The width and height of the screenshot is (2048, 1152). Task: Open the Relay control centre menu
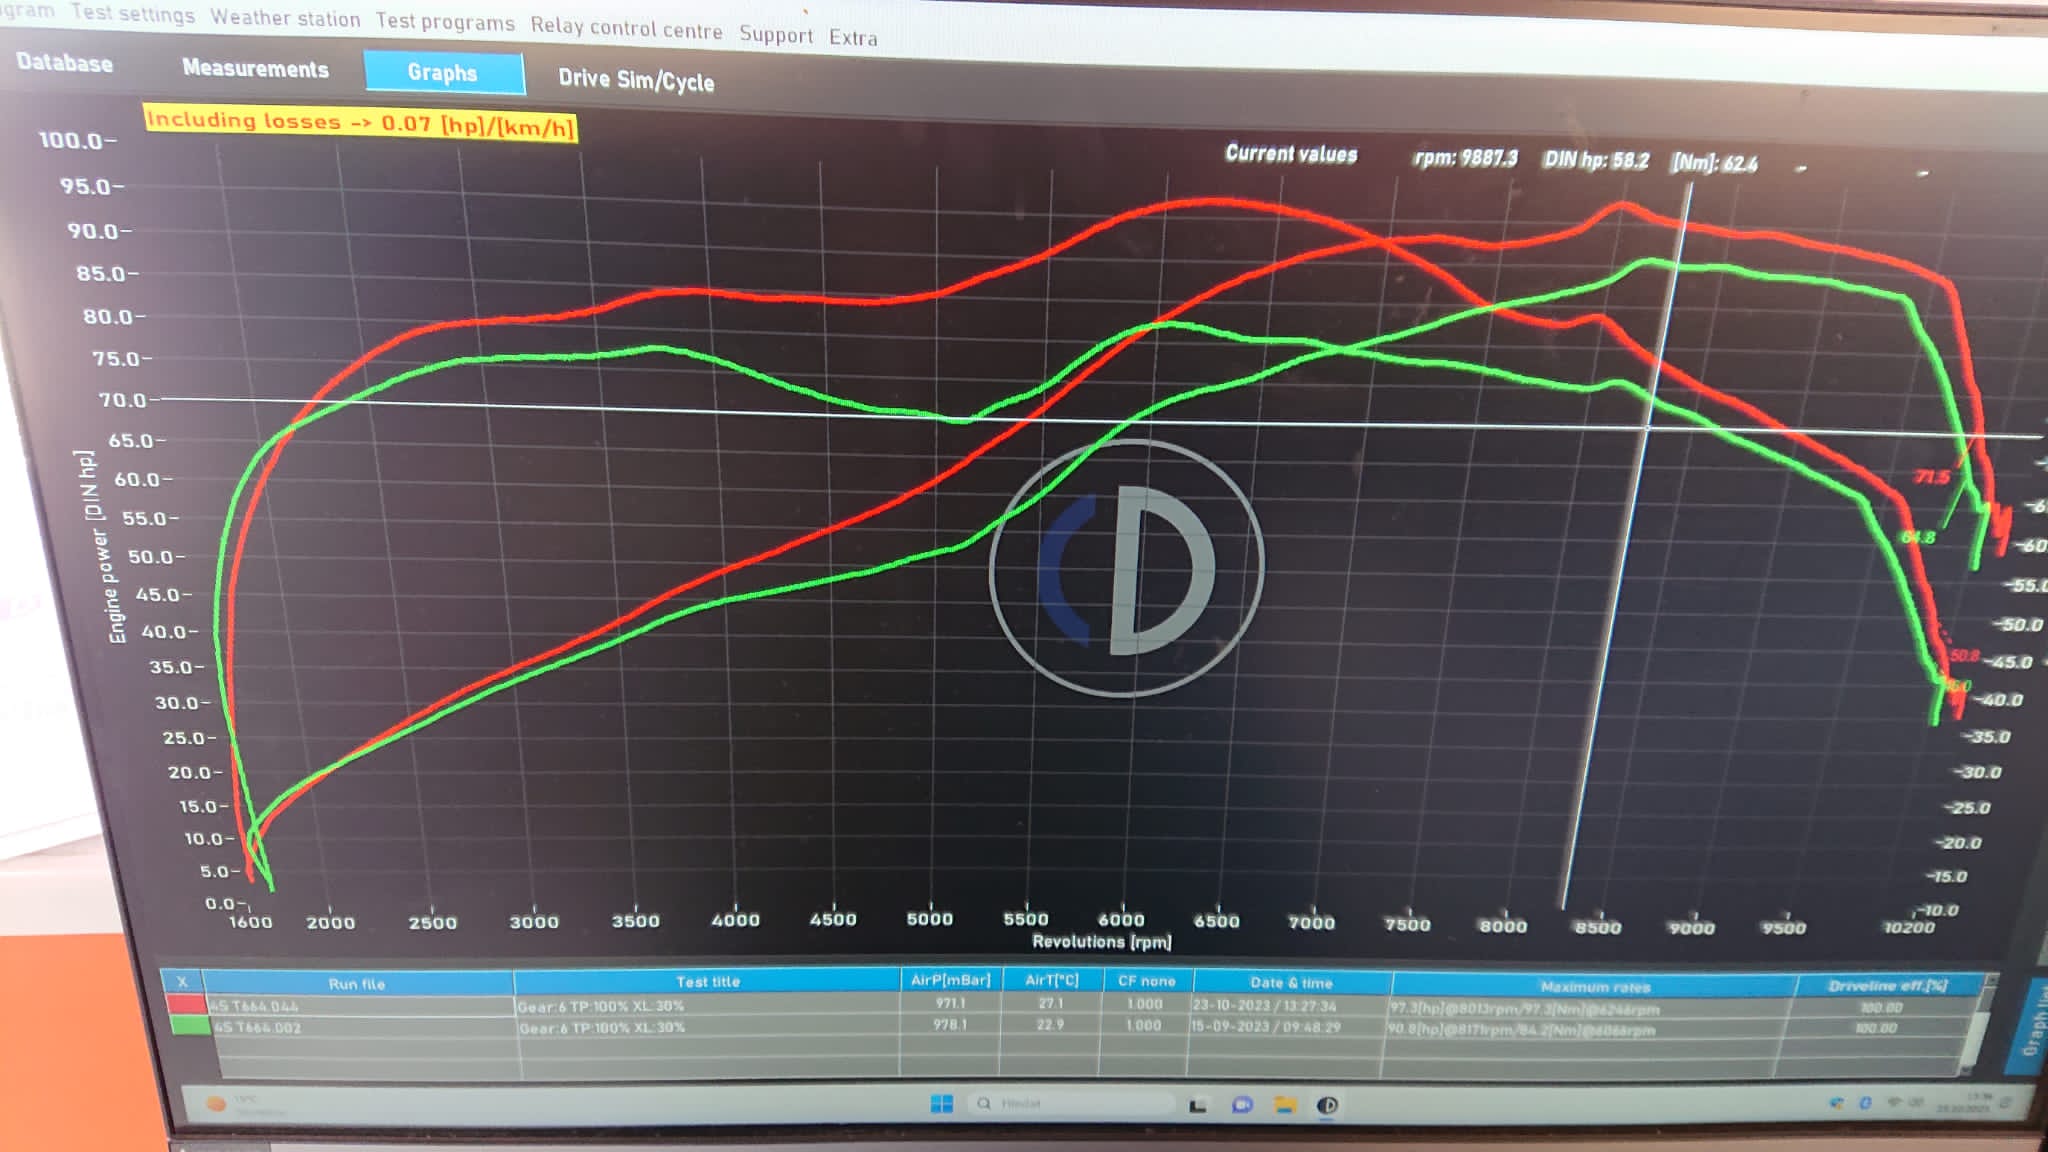click(626, 28)
